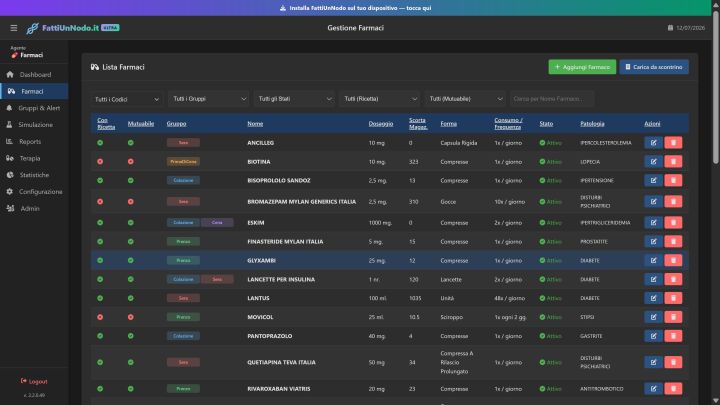
Task: Delete the ANCILLEG drug entry
Action: point(673,143)
